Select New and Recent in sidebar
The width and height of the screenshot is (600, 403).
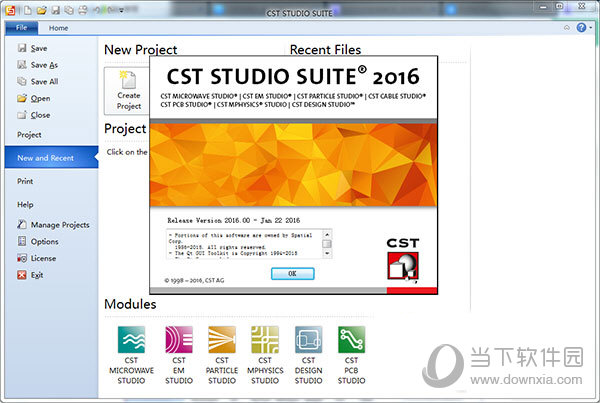point(51,157)
